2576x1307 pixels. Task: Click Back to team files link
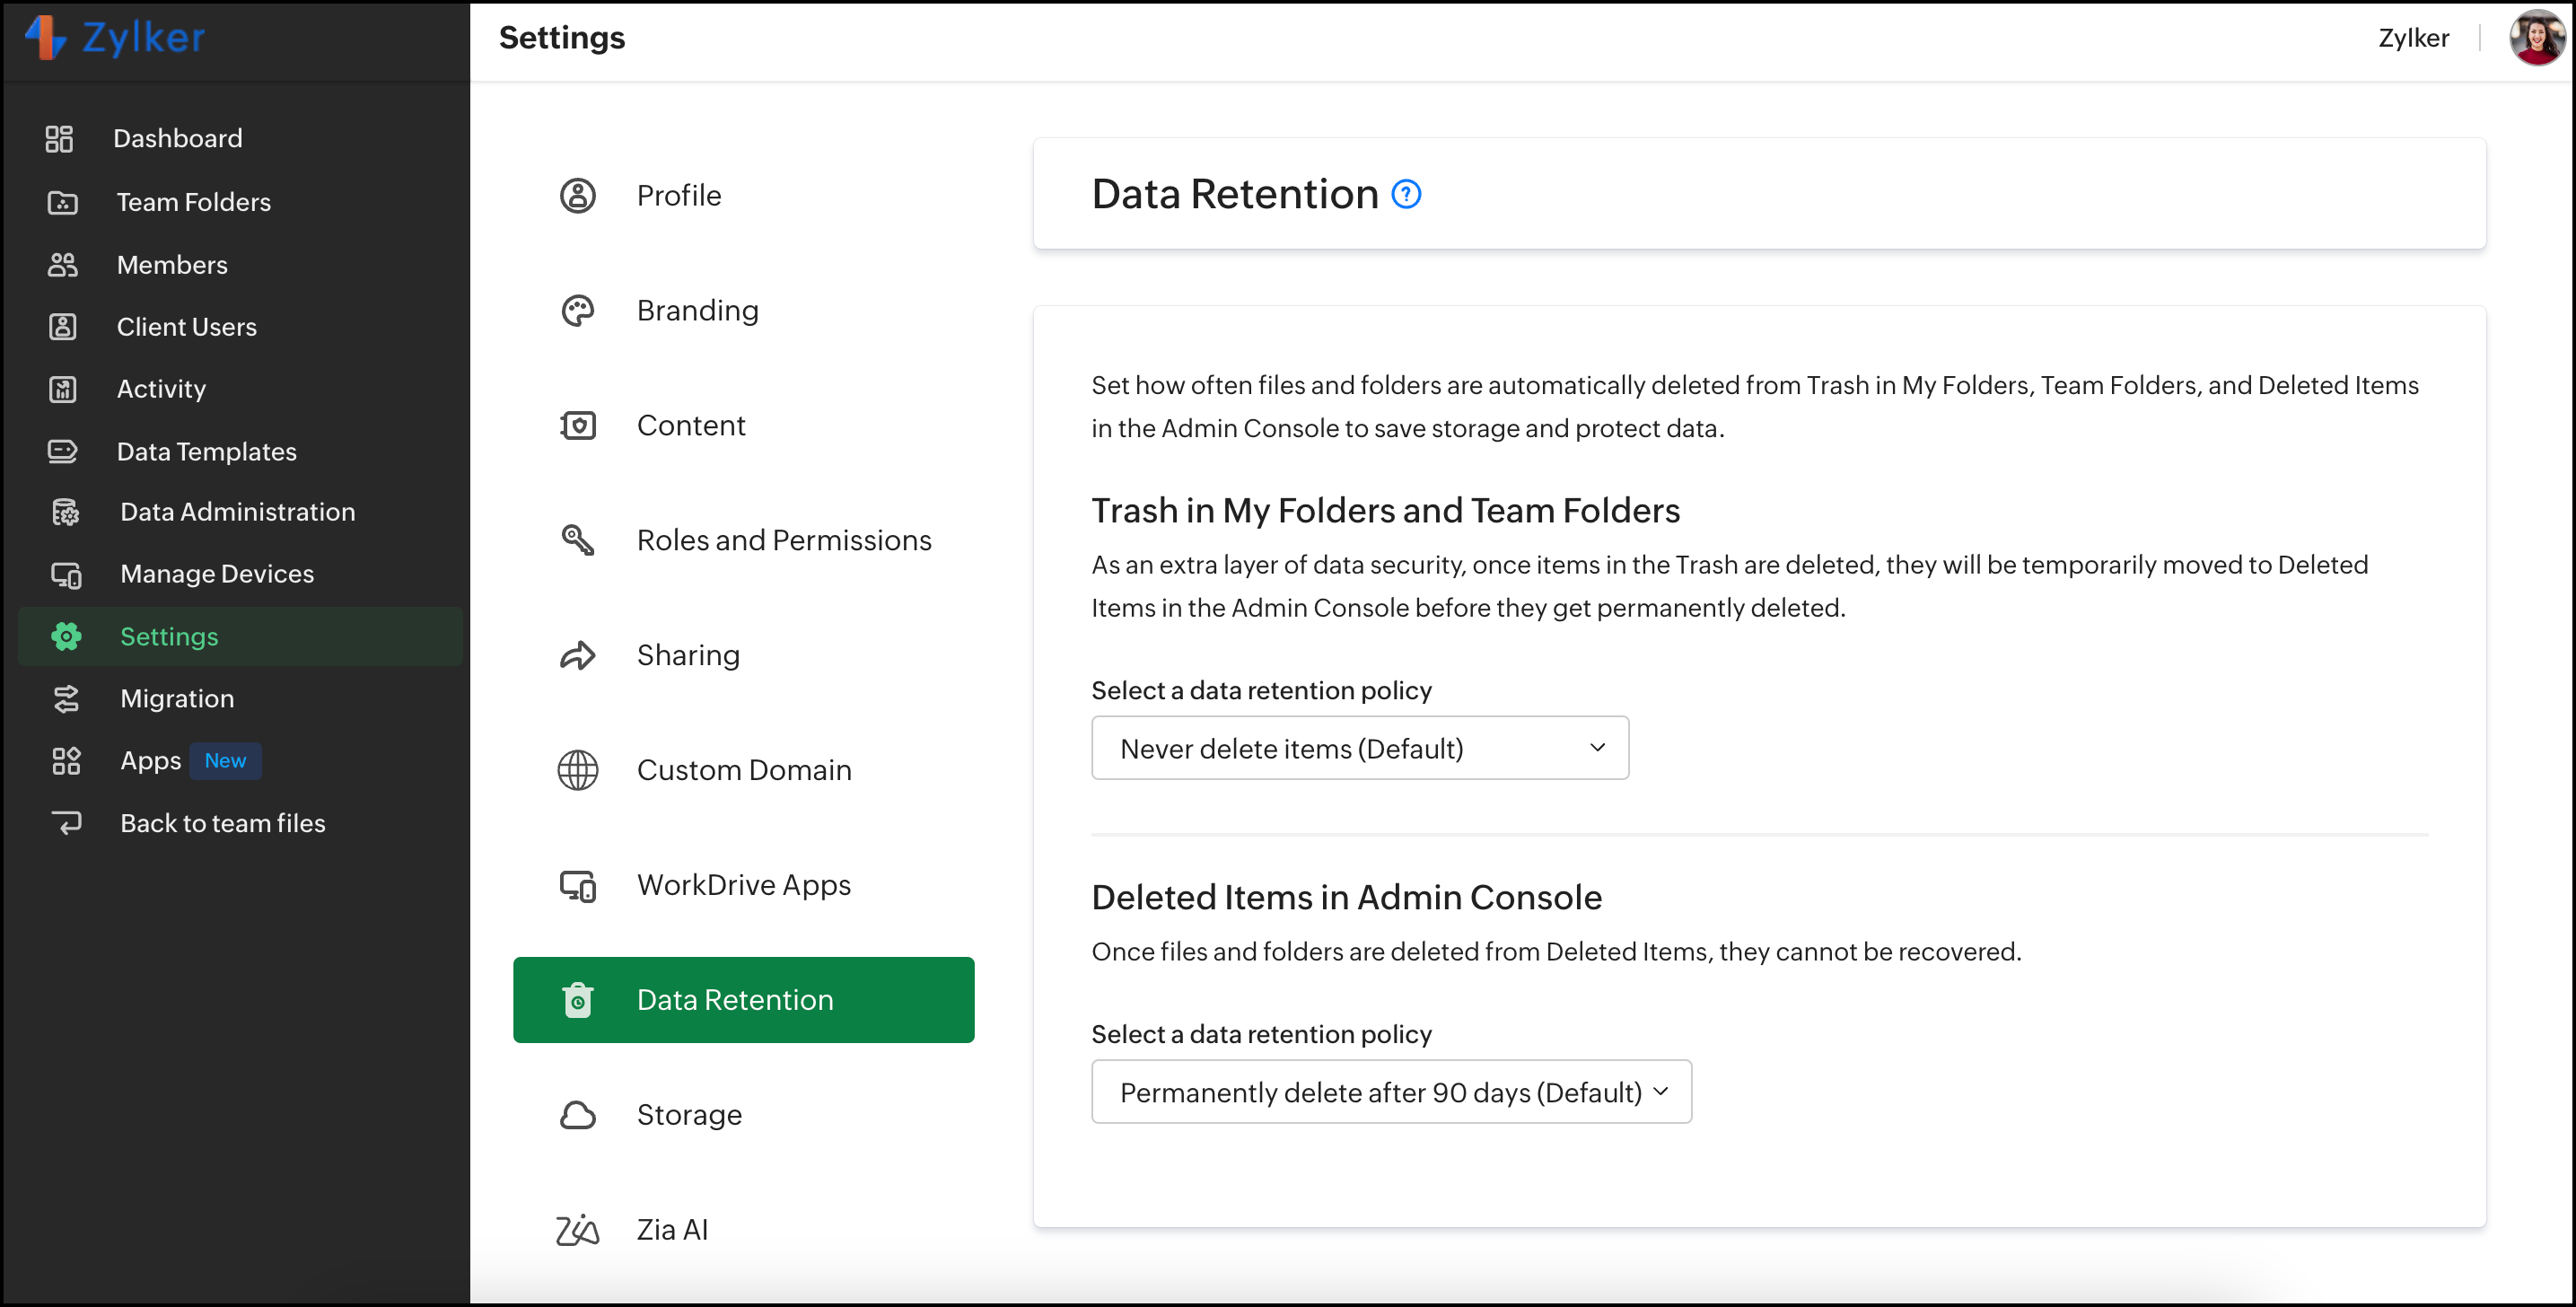222,823
